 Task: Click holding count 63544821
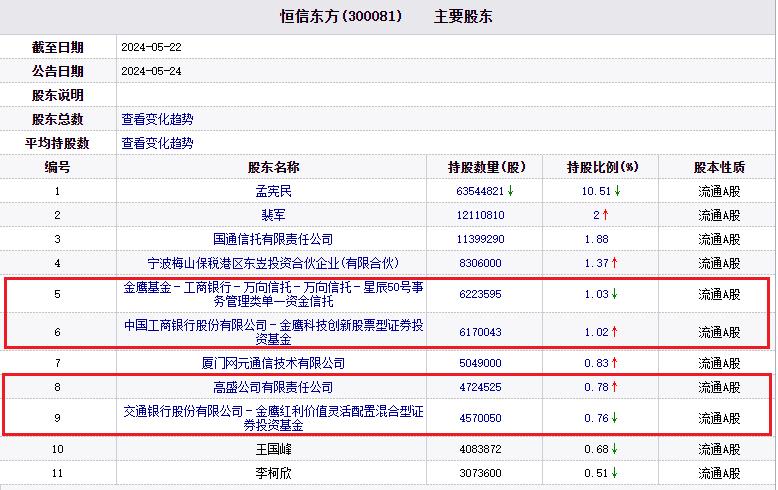pos(480,191)
